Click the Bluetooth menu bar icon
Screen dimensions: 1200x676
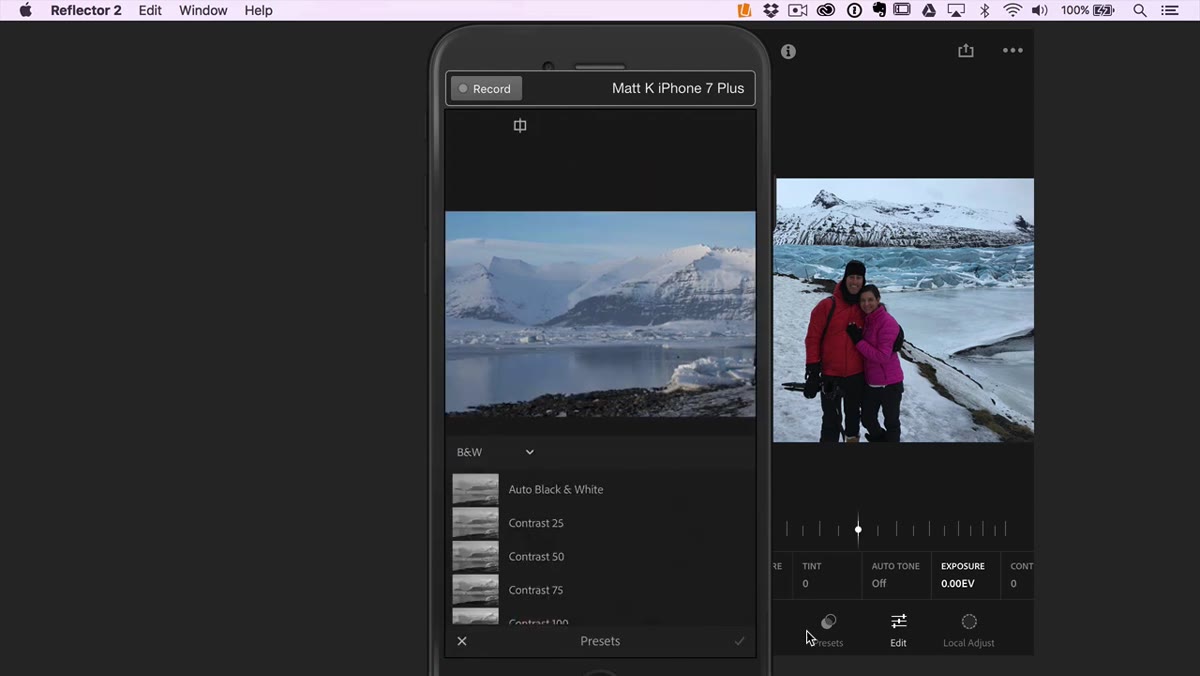(x=984, y=10)
